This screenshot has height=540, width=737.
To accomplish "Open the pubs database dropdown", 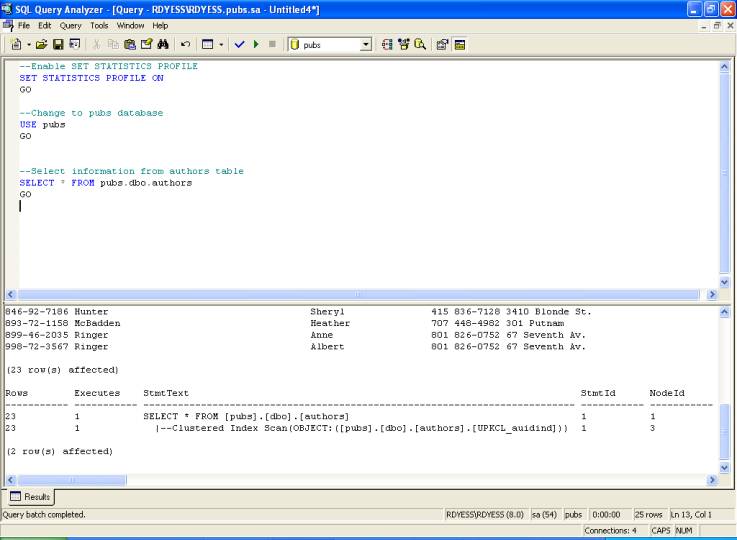I will (365, 45).
